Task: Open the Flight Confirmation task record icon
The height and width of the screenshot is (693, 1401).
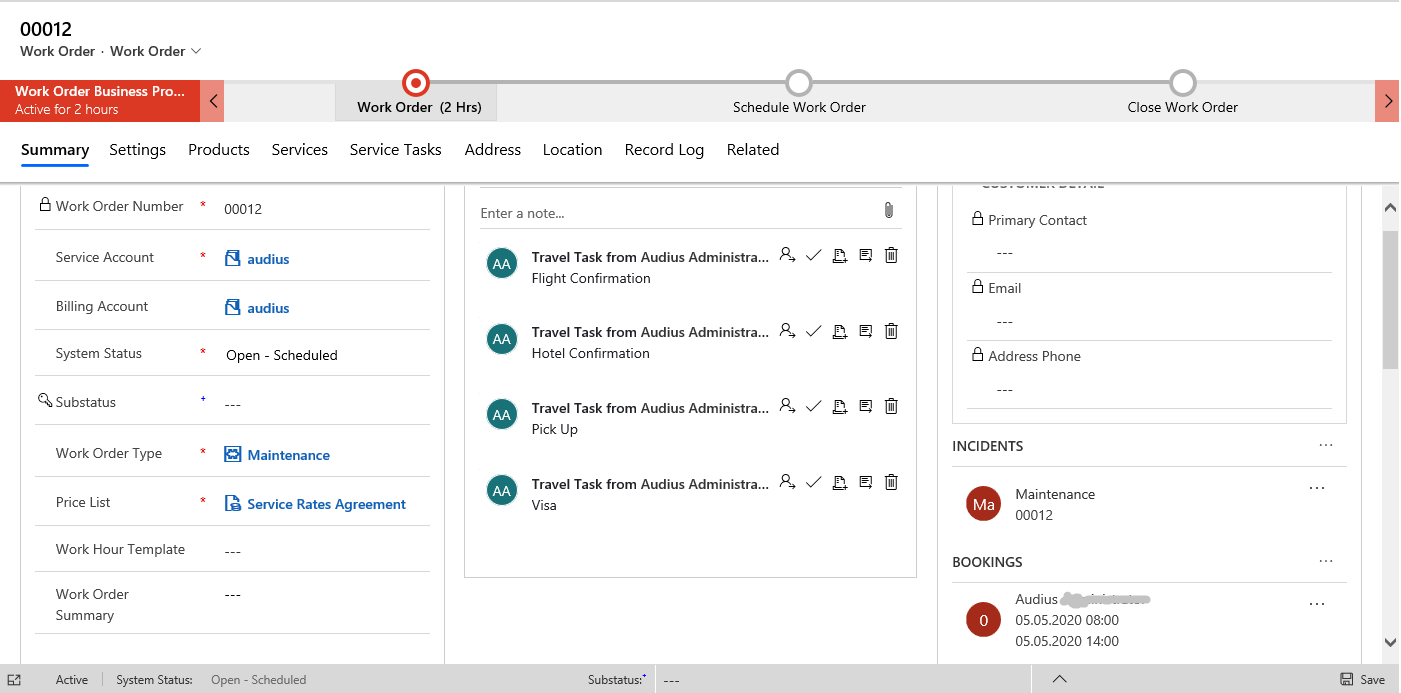Action: [x=865, y=256]
